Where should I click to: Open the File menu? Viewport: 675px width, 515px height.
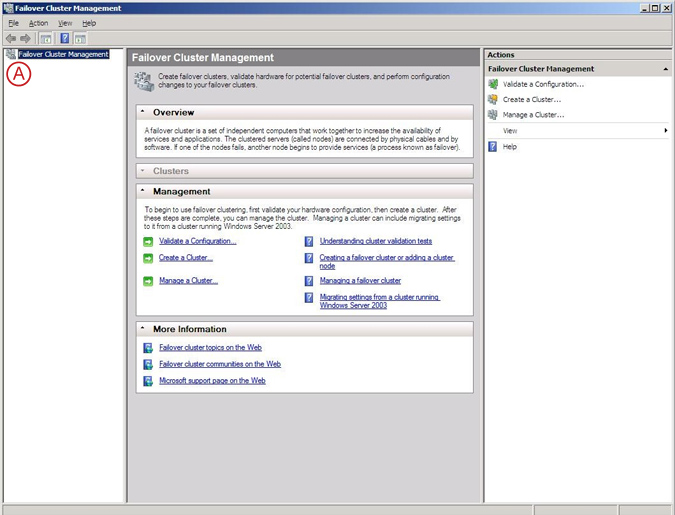click(13, 23)
